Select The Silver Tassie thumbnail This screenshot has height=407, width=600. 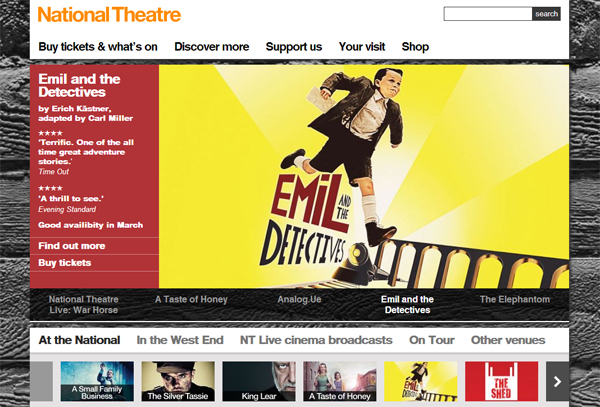pyautogui.click(x=178, y=381)
